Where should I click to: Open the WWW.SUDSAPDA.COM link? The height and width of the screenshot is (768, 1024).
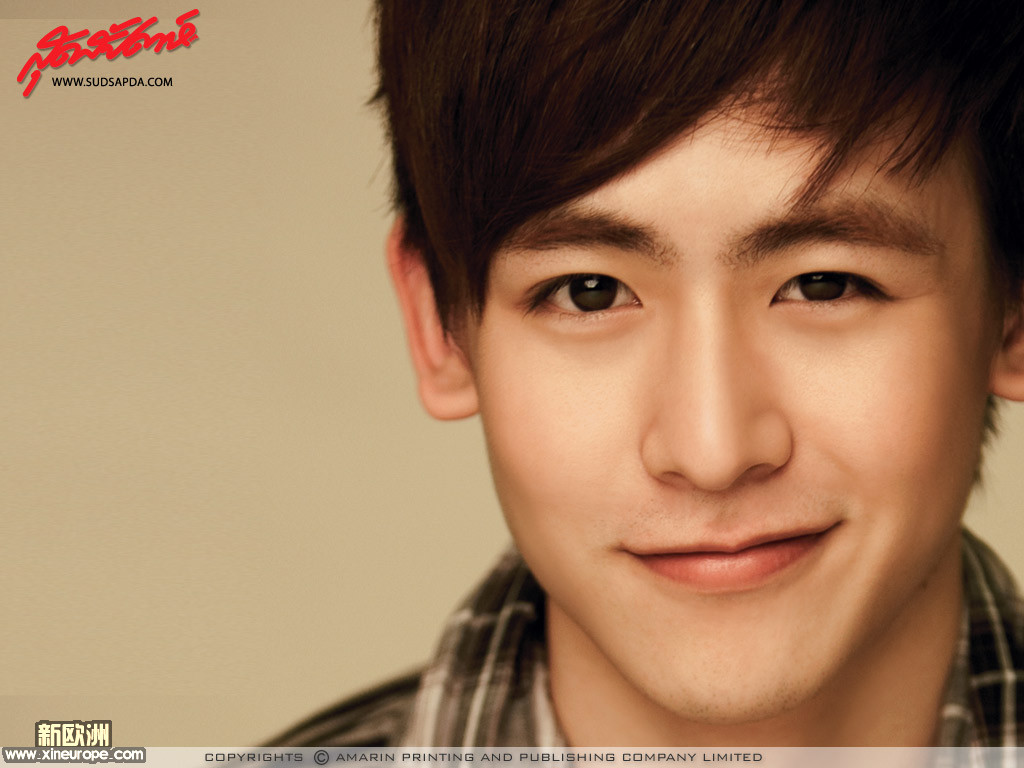click(x=112, y=82)
